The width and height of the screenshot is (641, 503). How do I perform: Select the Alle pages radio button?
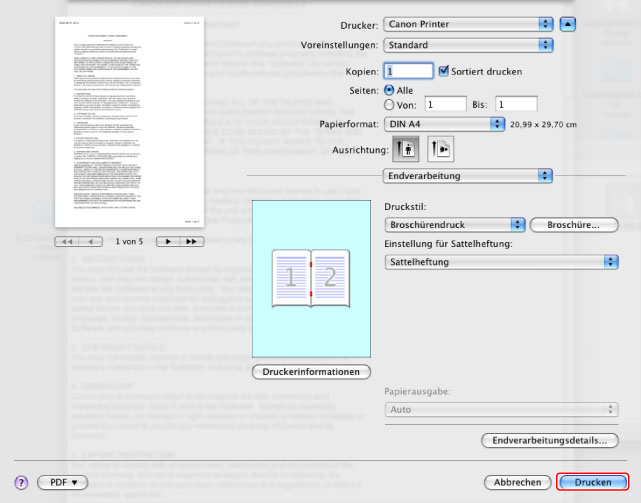click(x=390, y=89)
